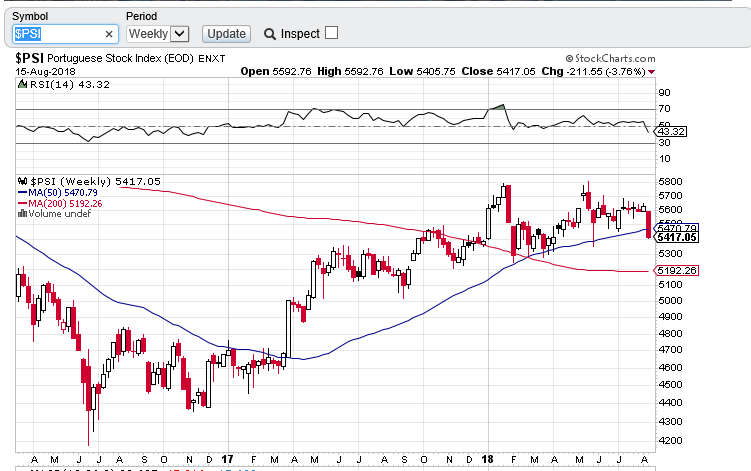
Task: Click the RSI 70 axis label
Action: point(665,109)
